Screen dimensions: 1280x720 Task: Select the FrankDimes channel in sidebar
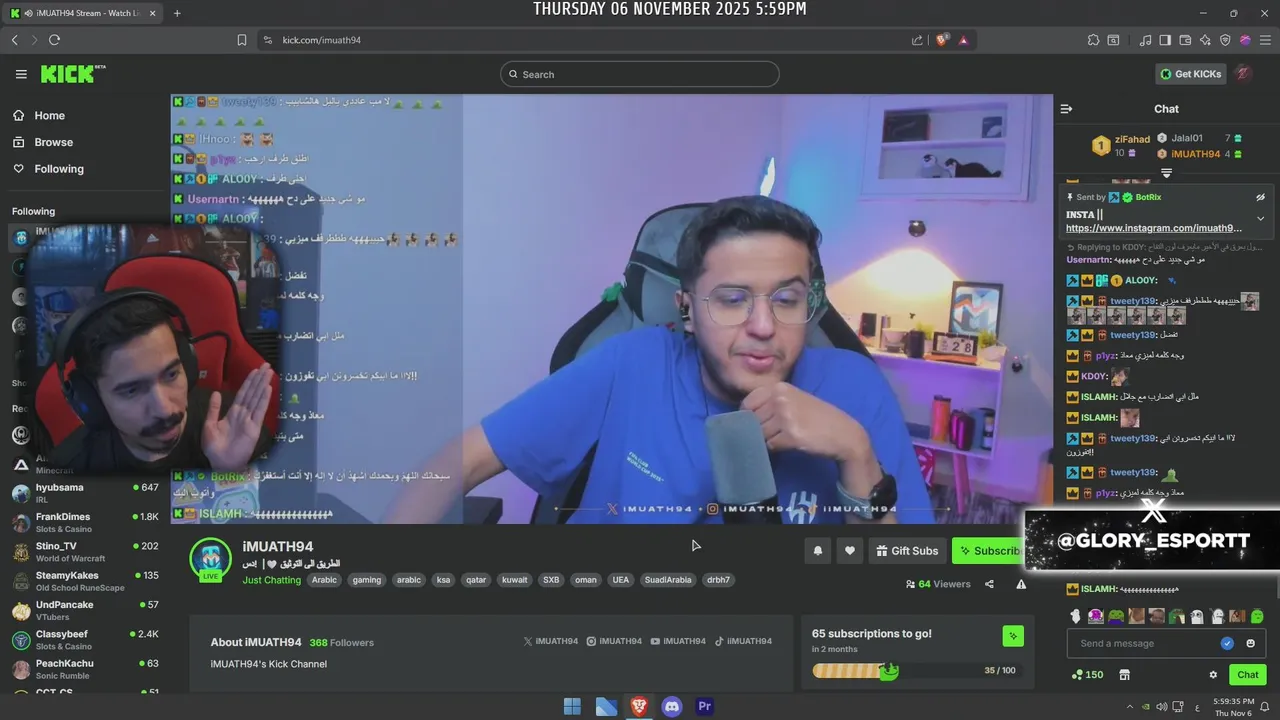86,522
